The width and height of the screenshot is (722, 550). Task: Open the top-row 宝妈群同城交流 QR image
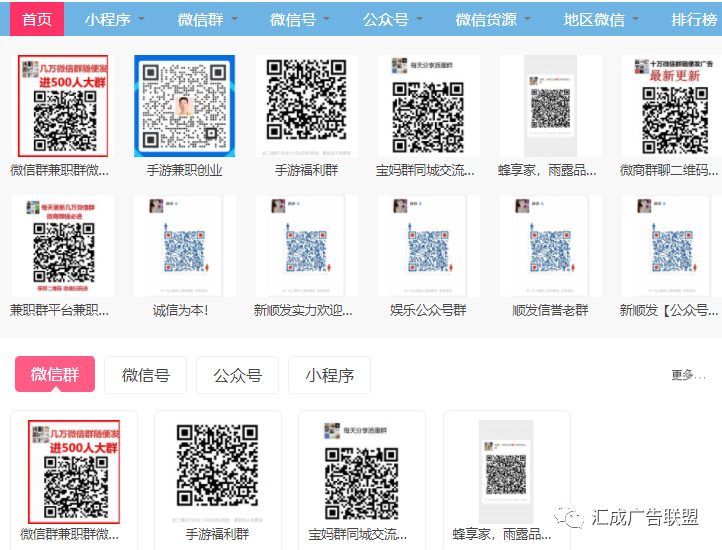click(x=429, y=106)
